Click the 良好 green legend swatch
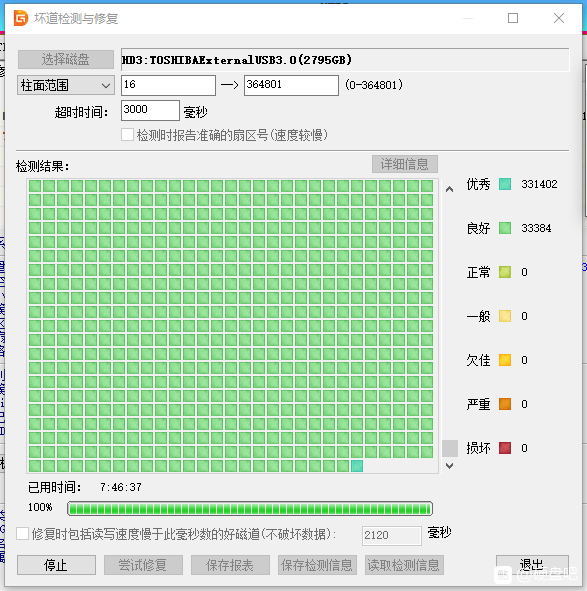Image resolution: width=587 pixels, height=591 pixels. tap(505, 228)
